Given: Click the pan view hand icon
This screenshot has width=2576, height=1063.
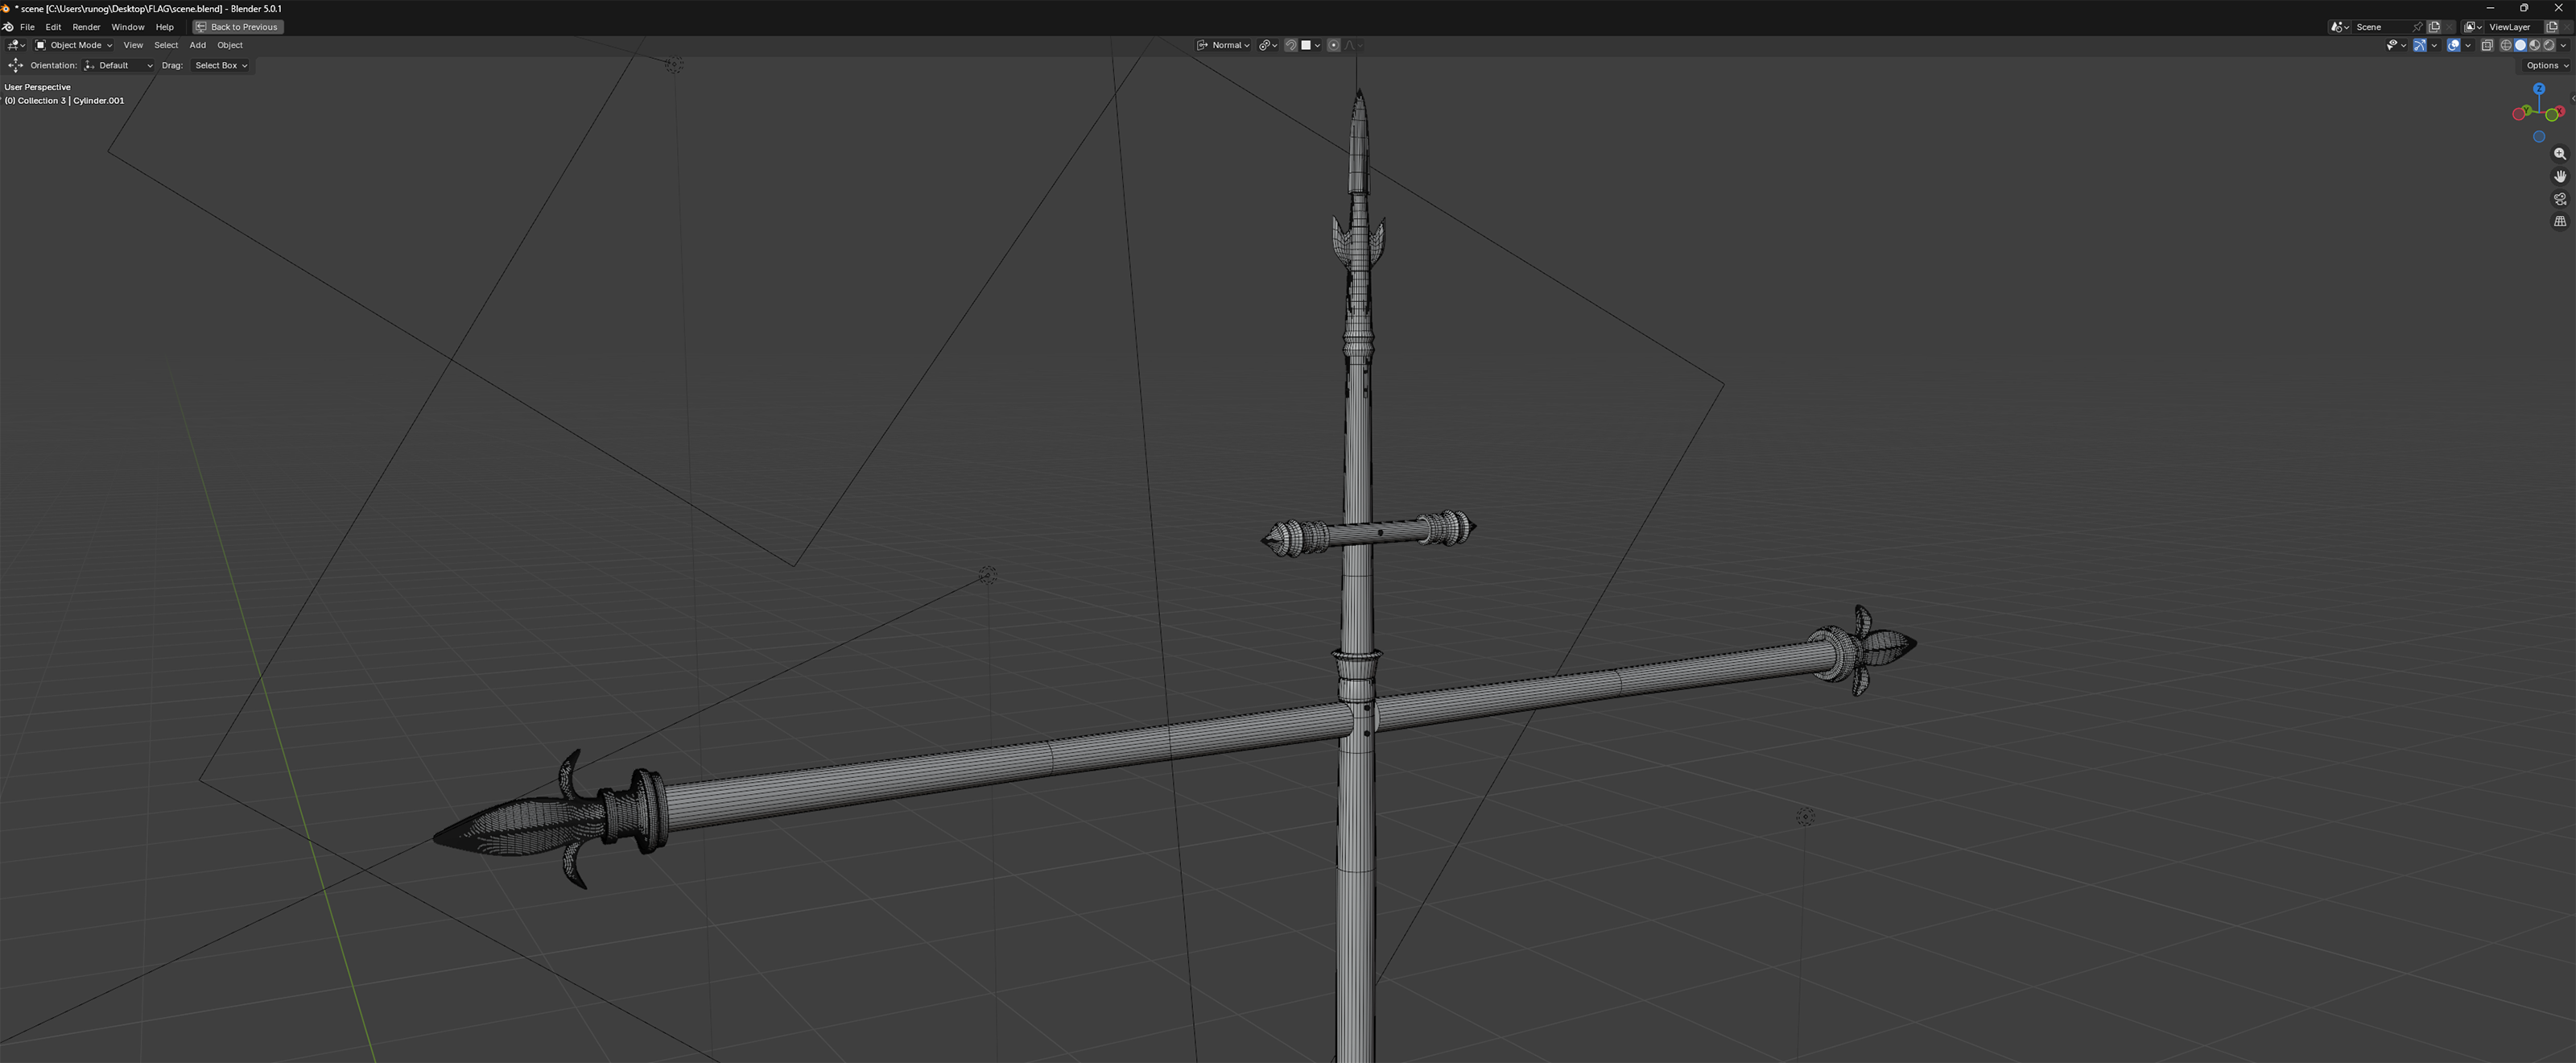Looking at the screenshot, I should (x=2559, y=176).
